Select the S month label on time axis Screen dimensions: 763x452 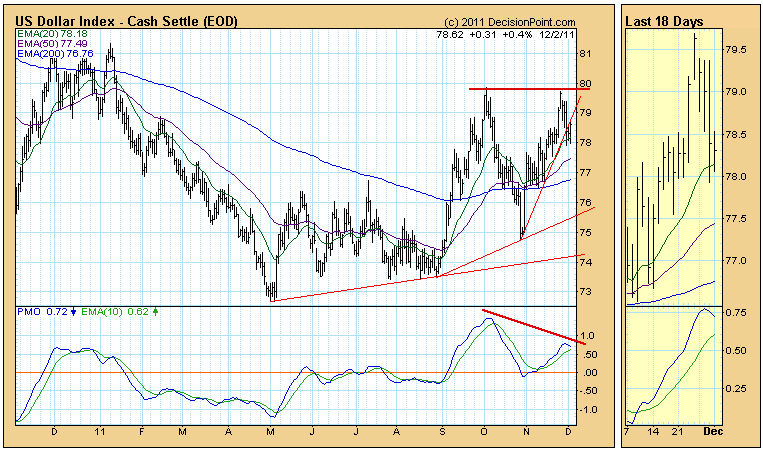[x=442, y=431]
